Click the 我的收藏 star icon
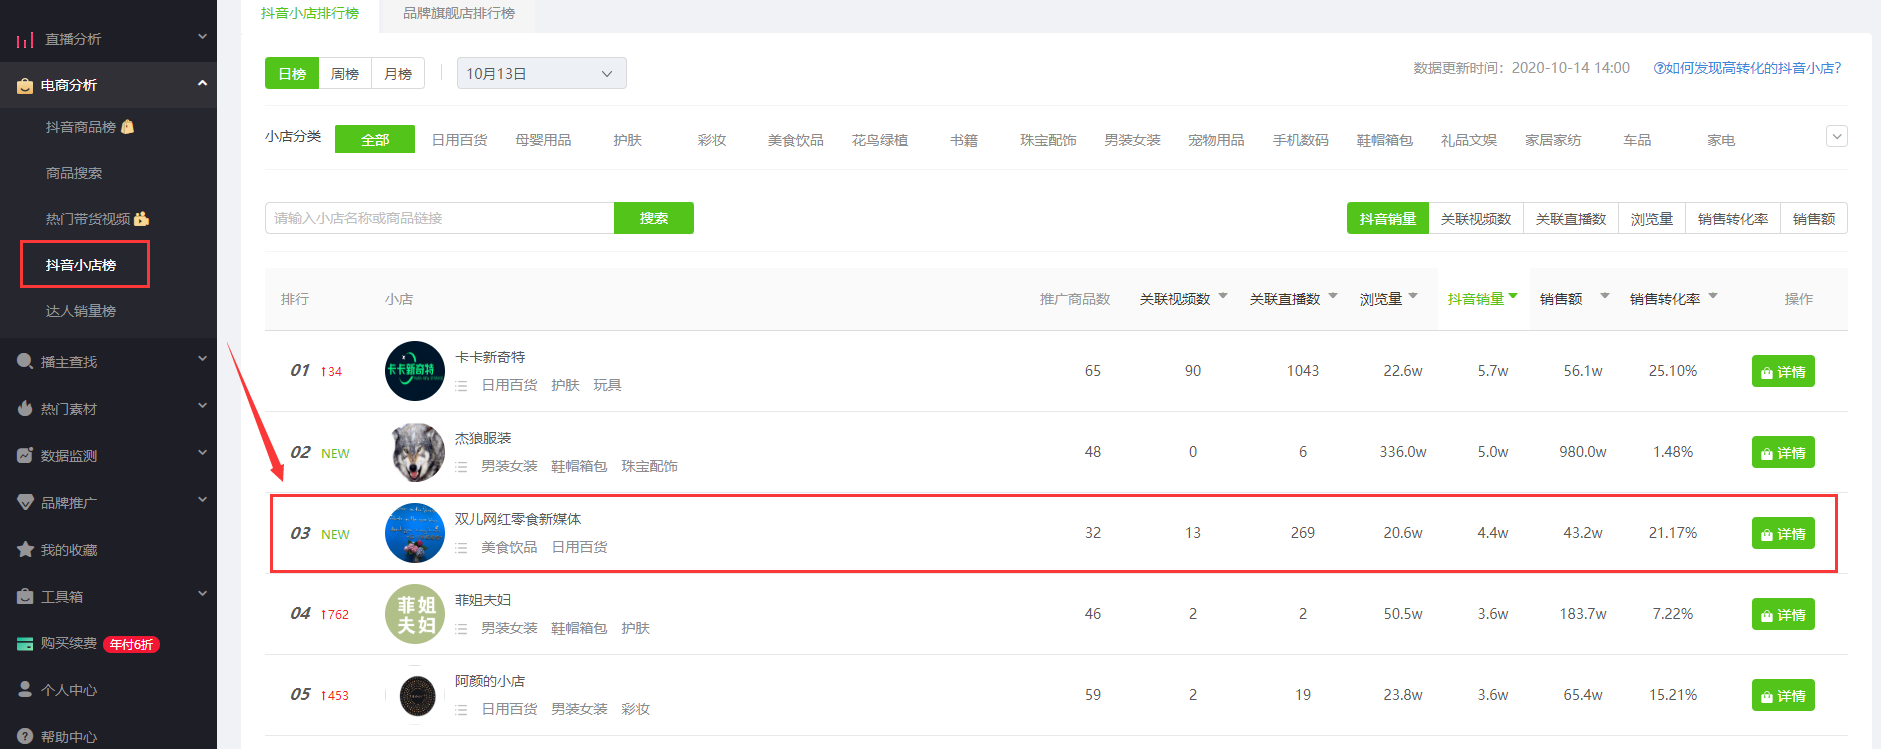The height and width of the screenshot is (749, 1881). 25,549
